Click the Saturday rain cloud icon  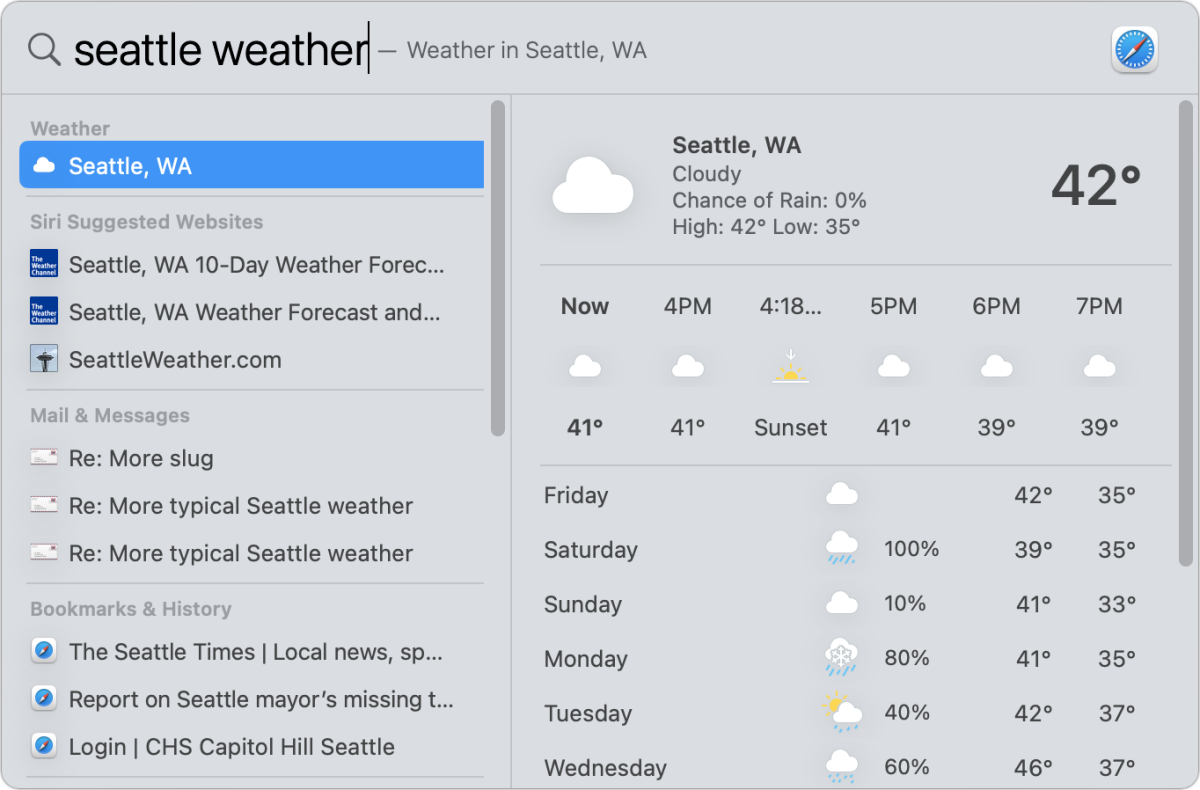click(x=842, y=549)
